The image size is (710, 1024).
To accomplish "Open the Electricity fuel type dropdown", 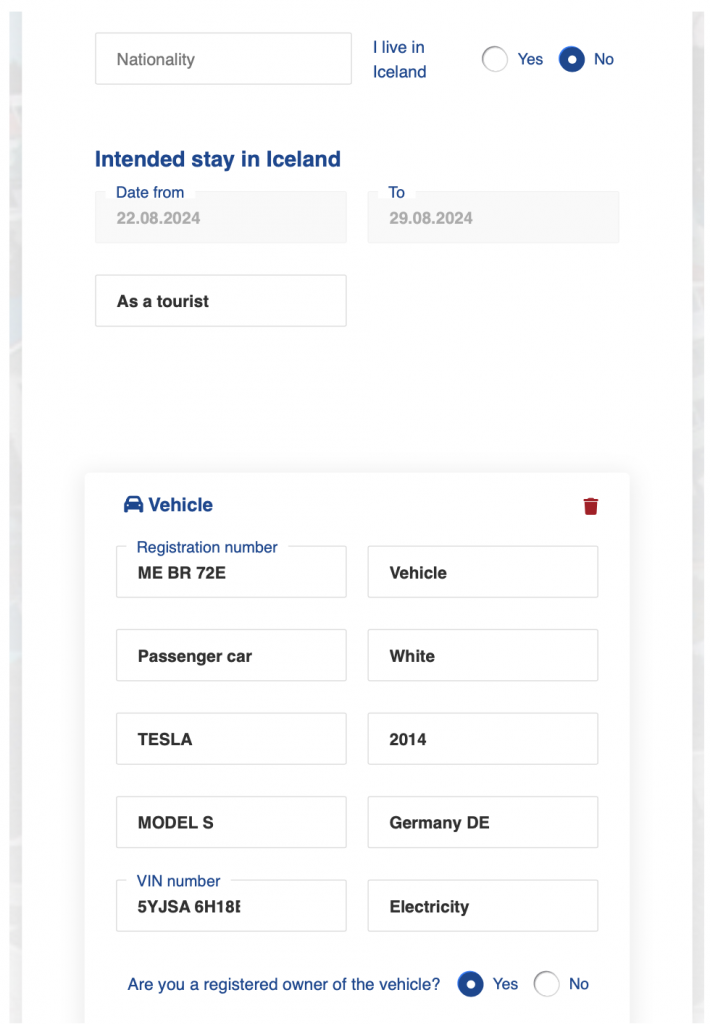I will coord(483,905).
